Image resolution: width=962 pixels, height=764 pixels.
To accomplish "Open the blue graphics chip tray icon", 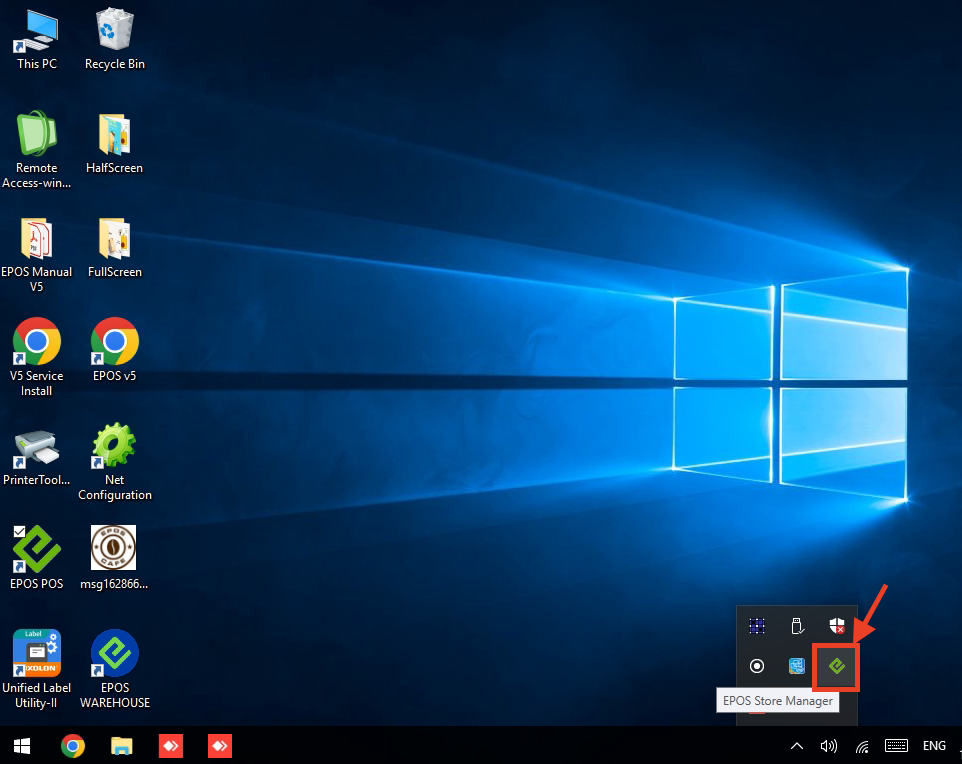I will click(796, 666).
